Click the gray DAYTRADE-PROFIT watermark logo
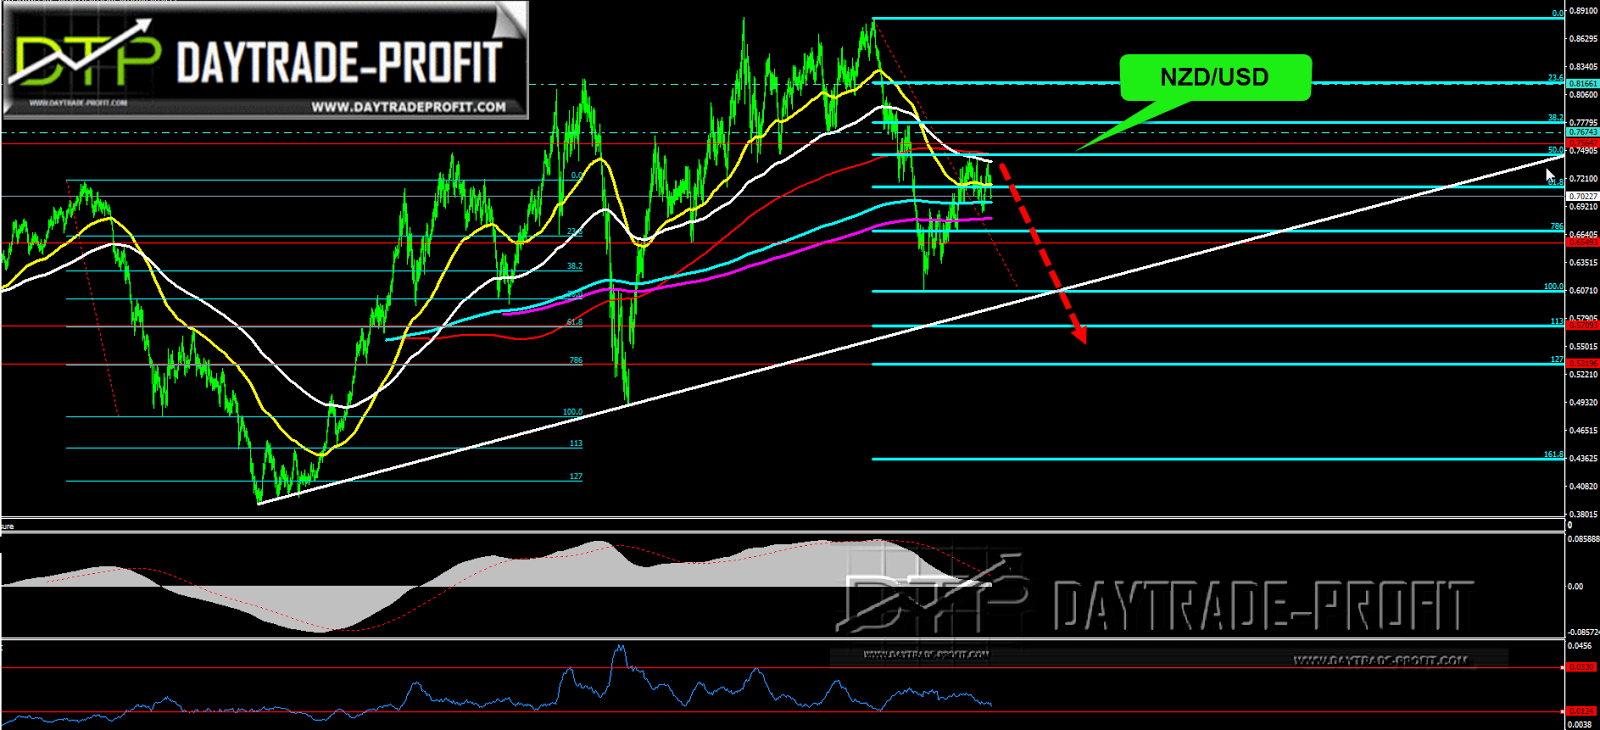1600x730 pixels. [1155, 603]
